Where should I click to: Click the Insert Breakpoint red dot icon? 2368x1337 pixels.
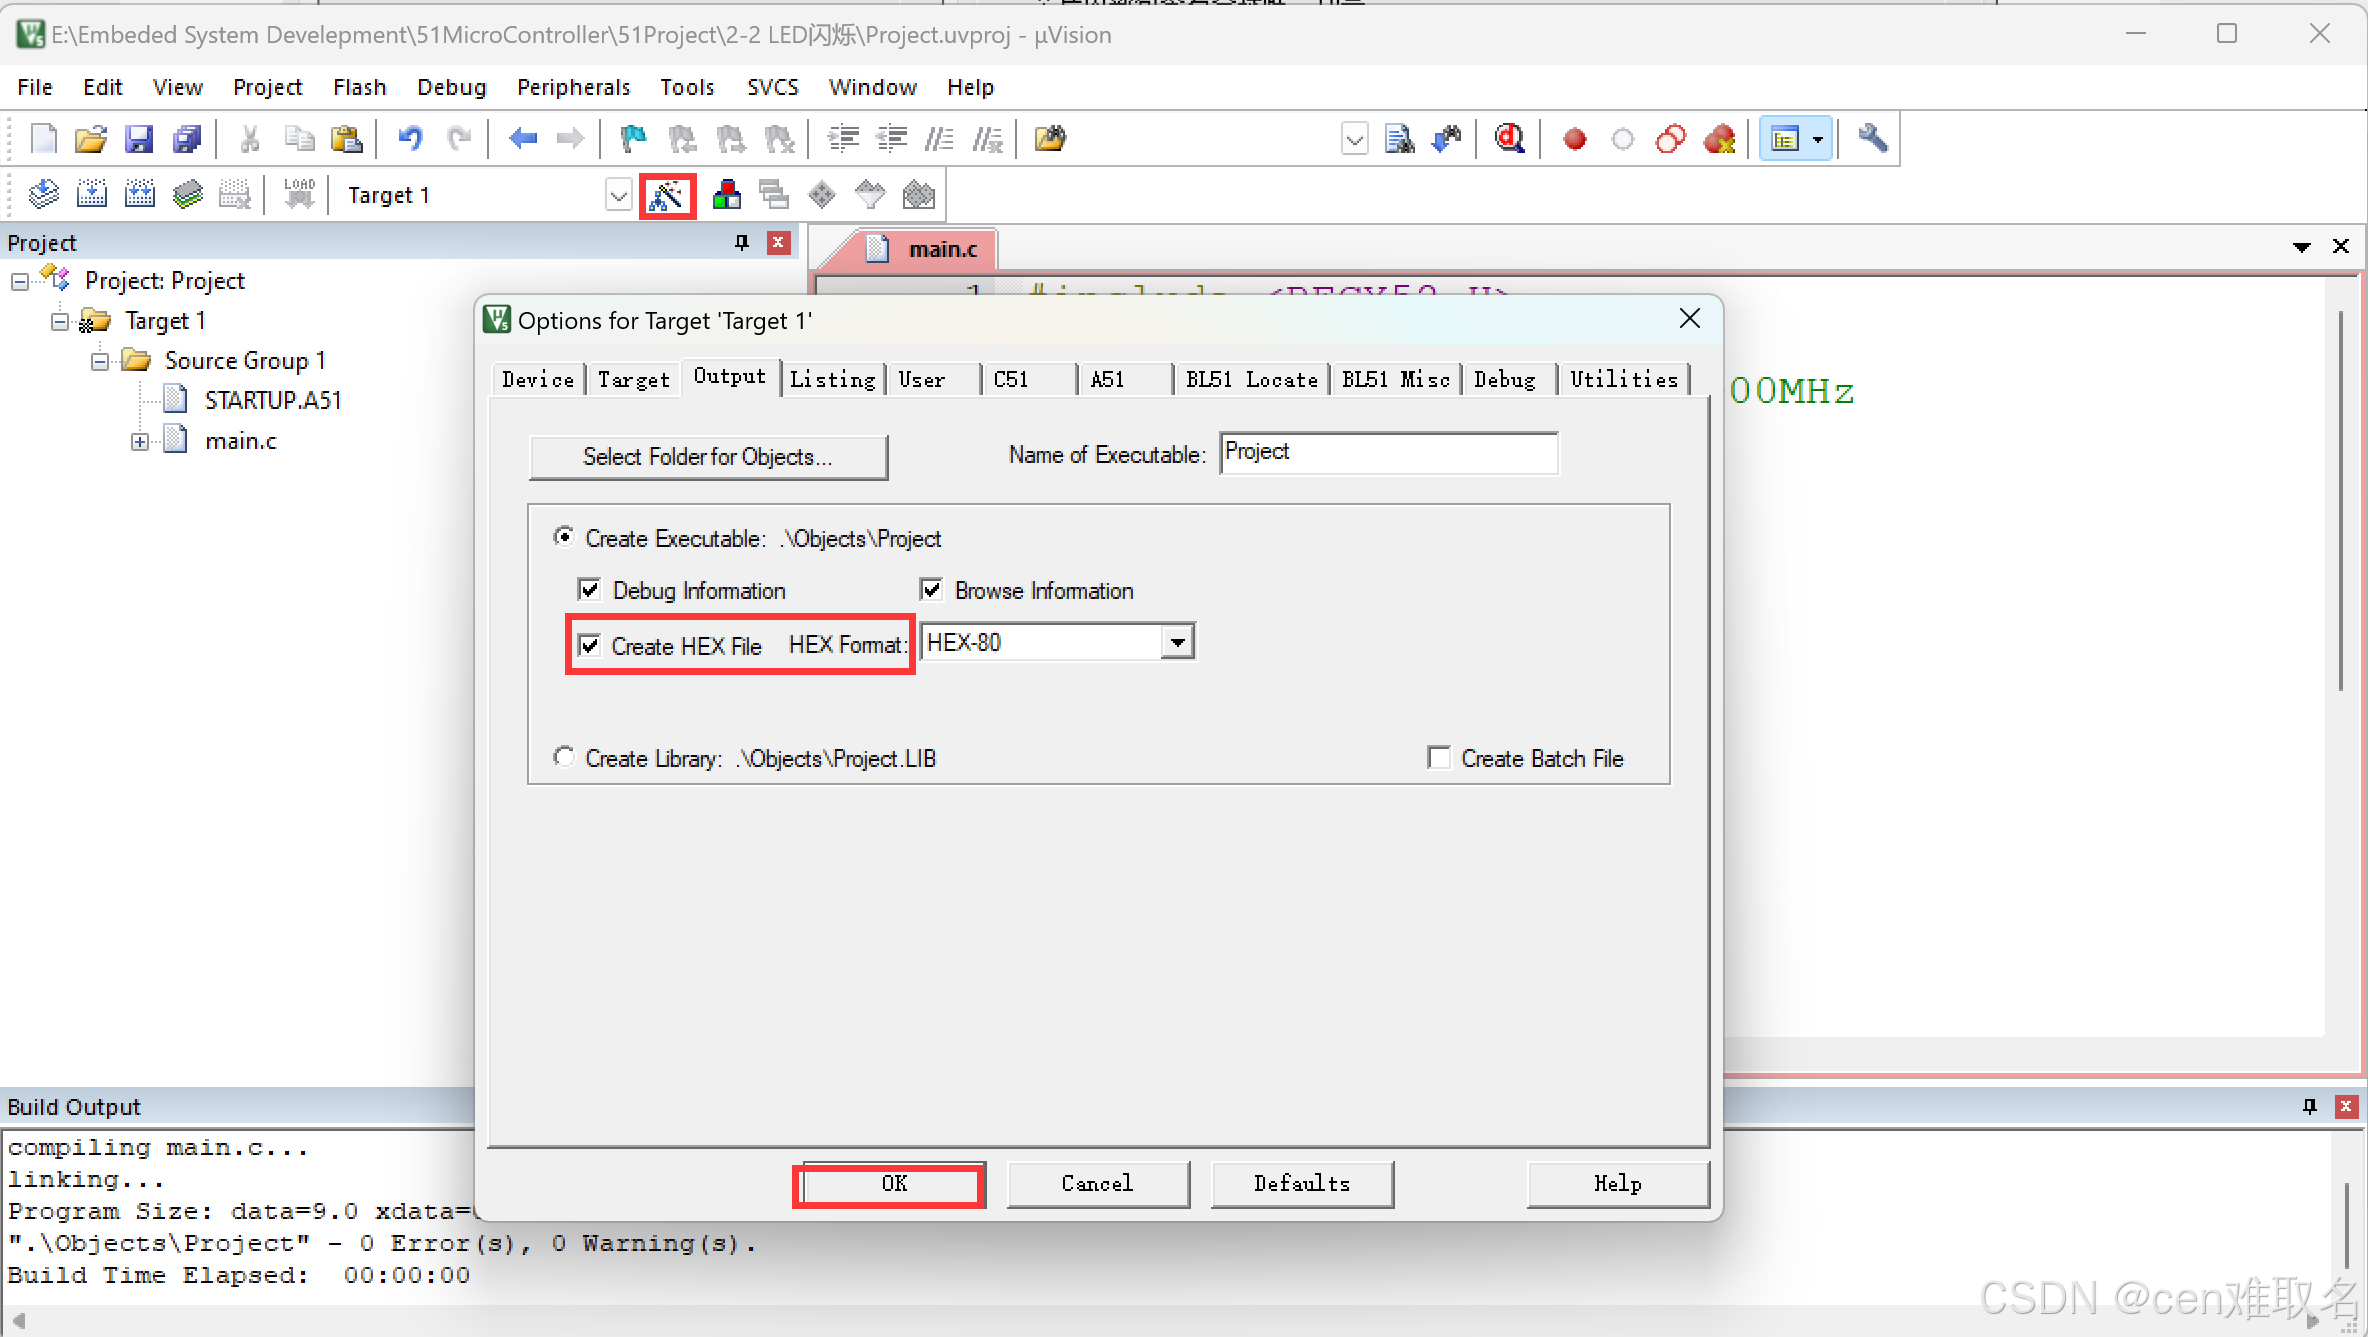point(1574,139)
